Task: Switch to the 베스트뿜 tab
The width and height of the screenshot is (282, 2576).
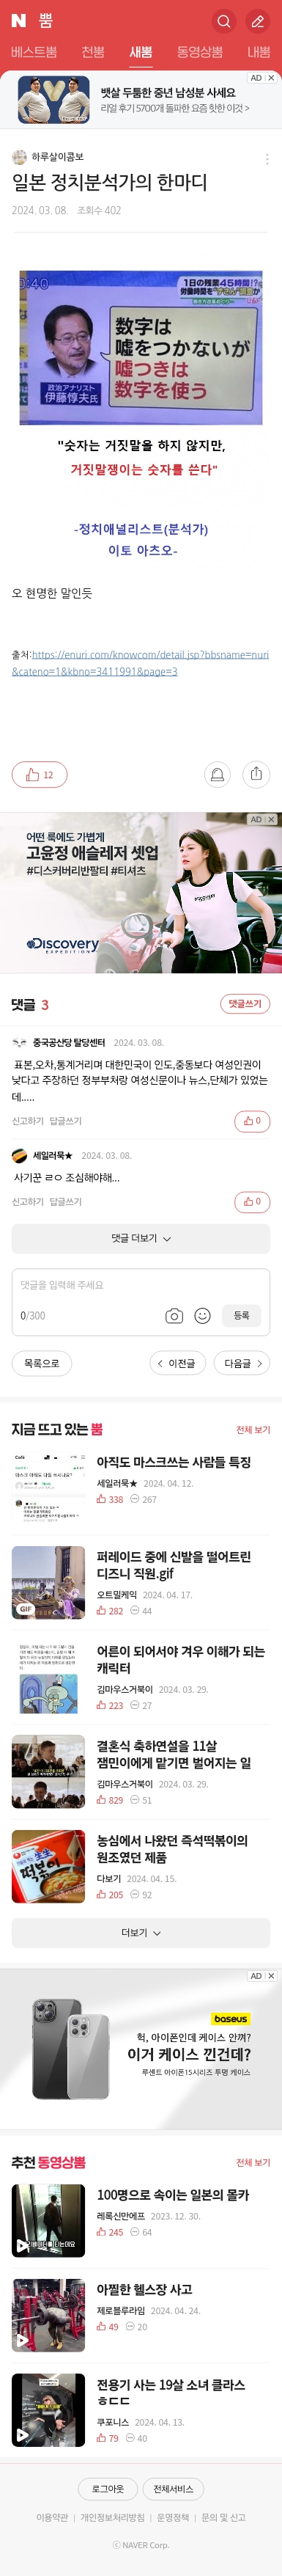Action: tap(34, 52)
